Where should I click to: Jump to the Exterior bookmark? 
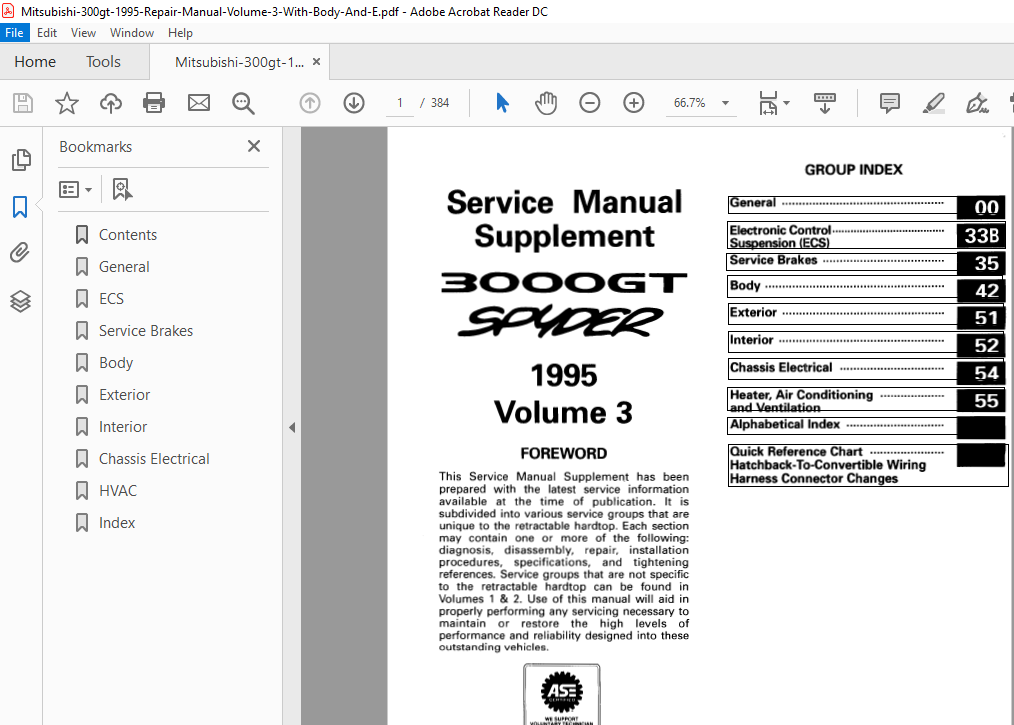[x=124, y=395]
